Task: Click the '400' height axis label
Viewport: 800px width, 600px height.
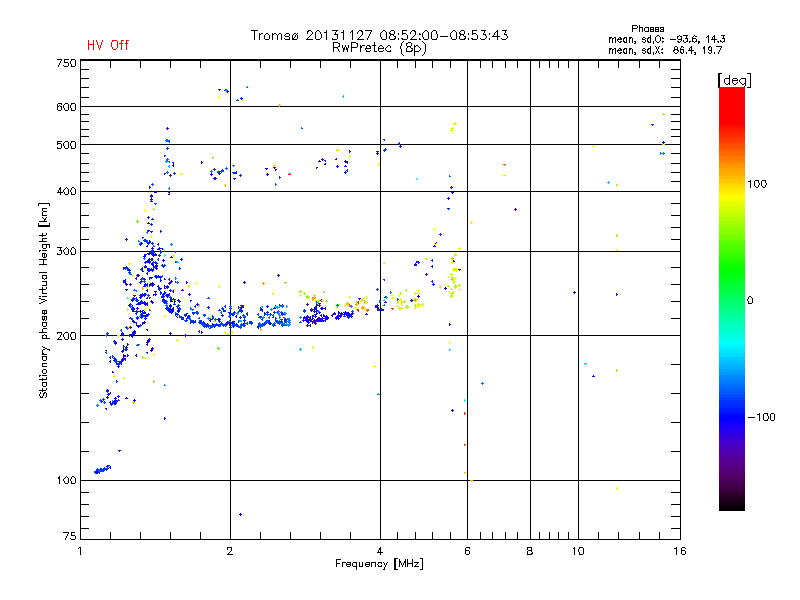Action: pos(66,192)
